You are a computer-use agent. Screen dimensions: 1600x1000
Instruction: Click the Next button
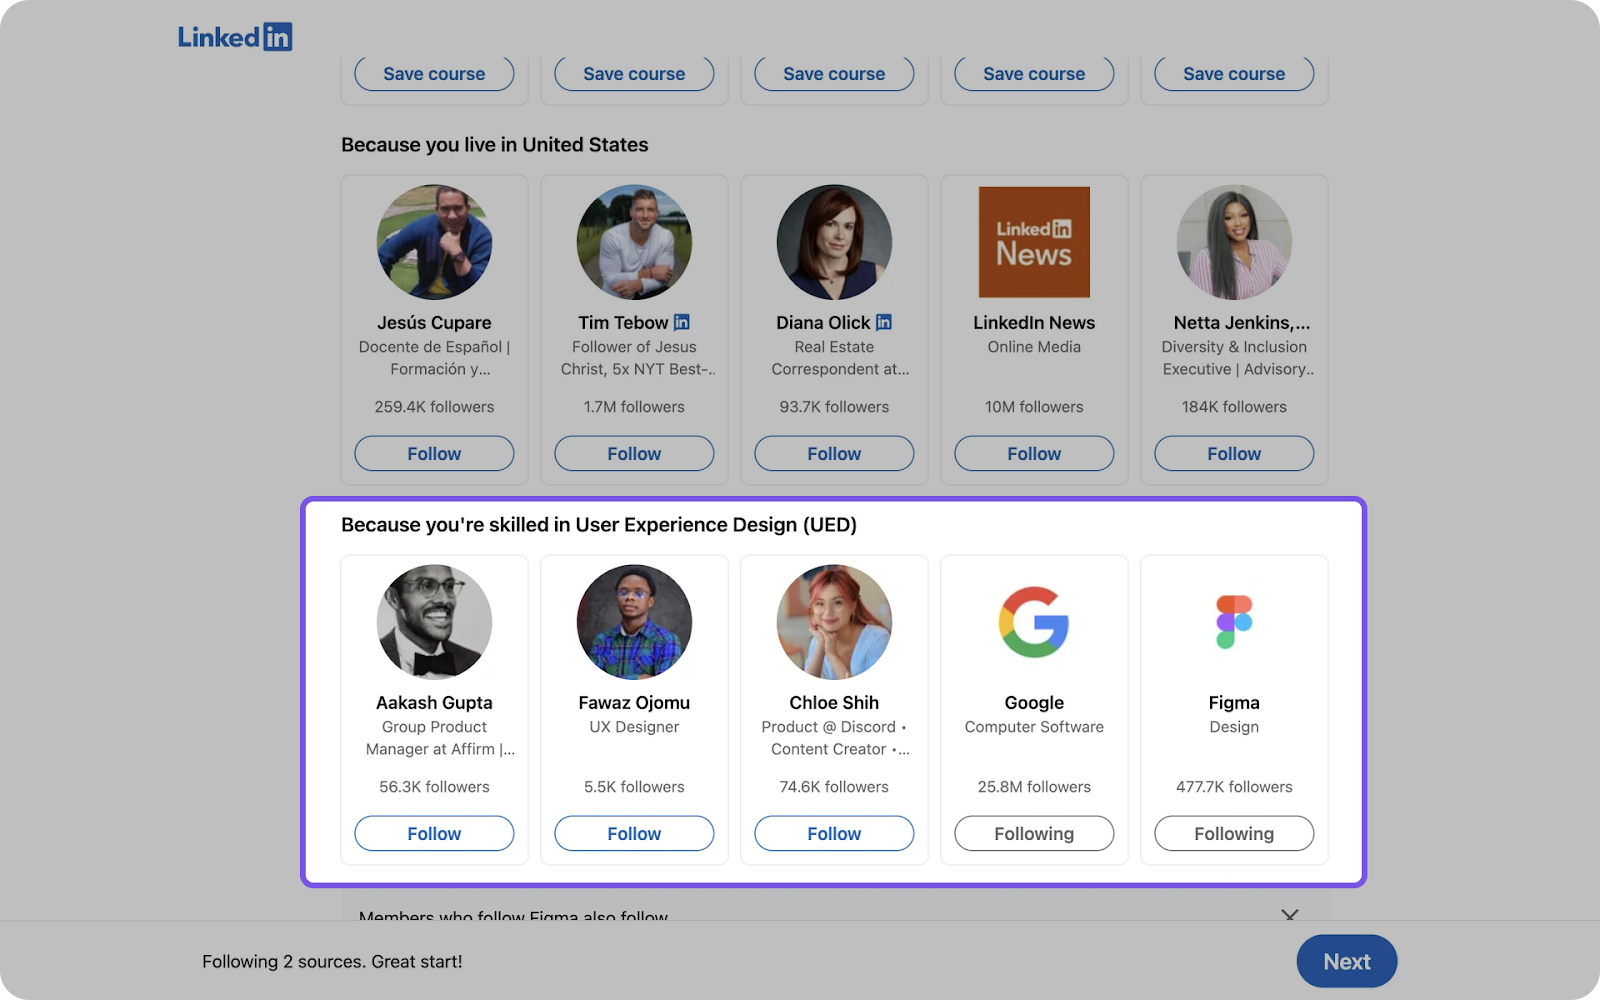(1347, 961)
